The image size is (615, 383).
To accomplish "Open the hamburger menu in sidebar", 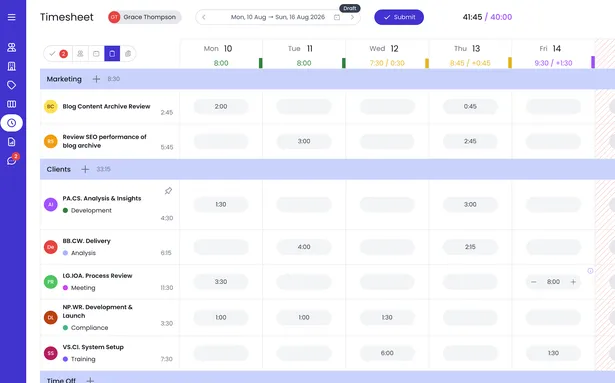I will 11,17.
